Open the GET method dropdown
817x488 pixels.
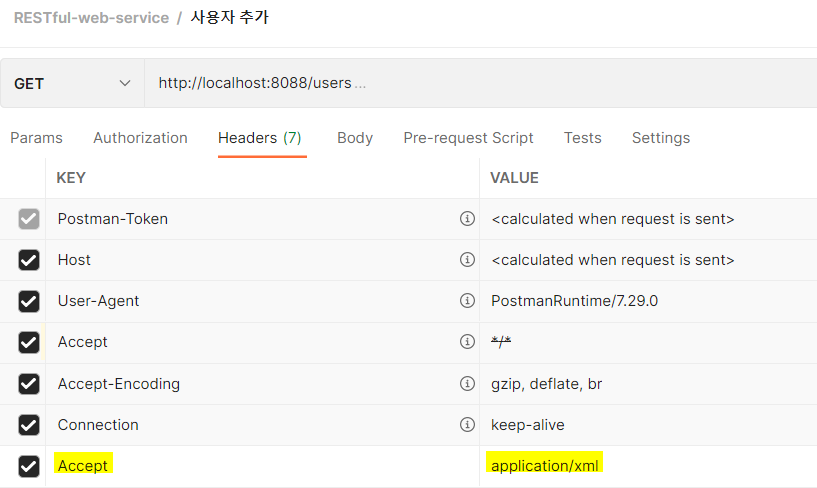72,83
